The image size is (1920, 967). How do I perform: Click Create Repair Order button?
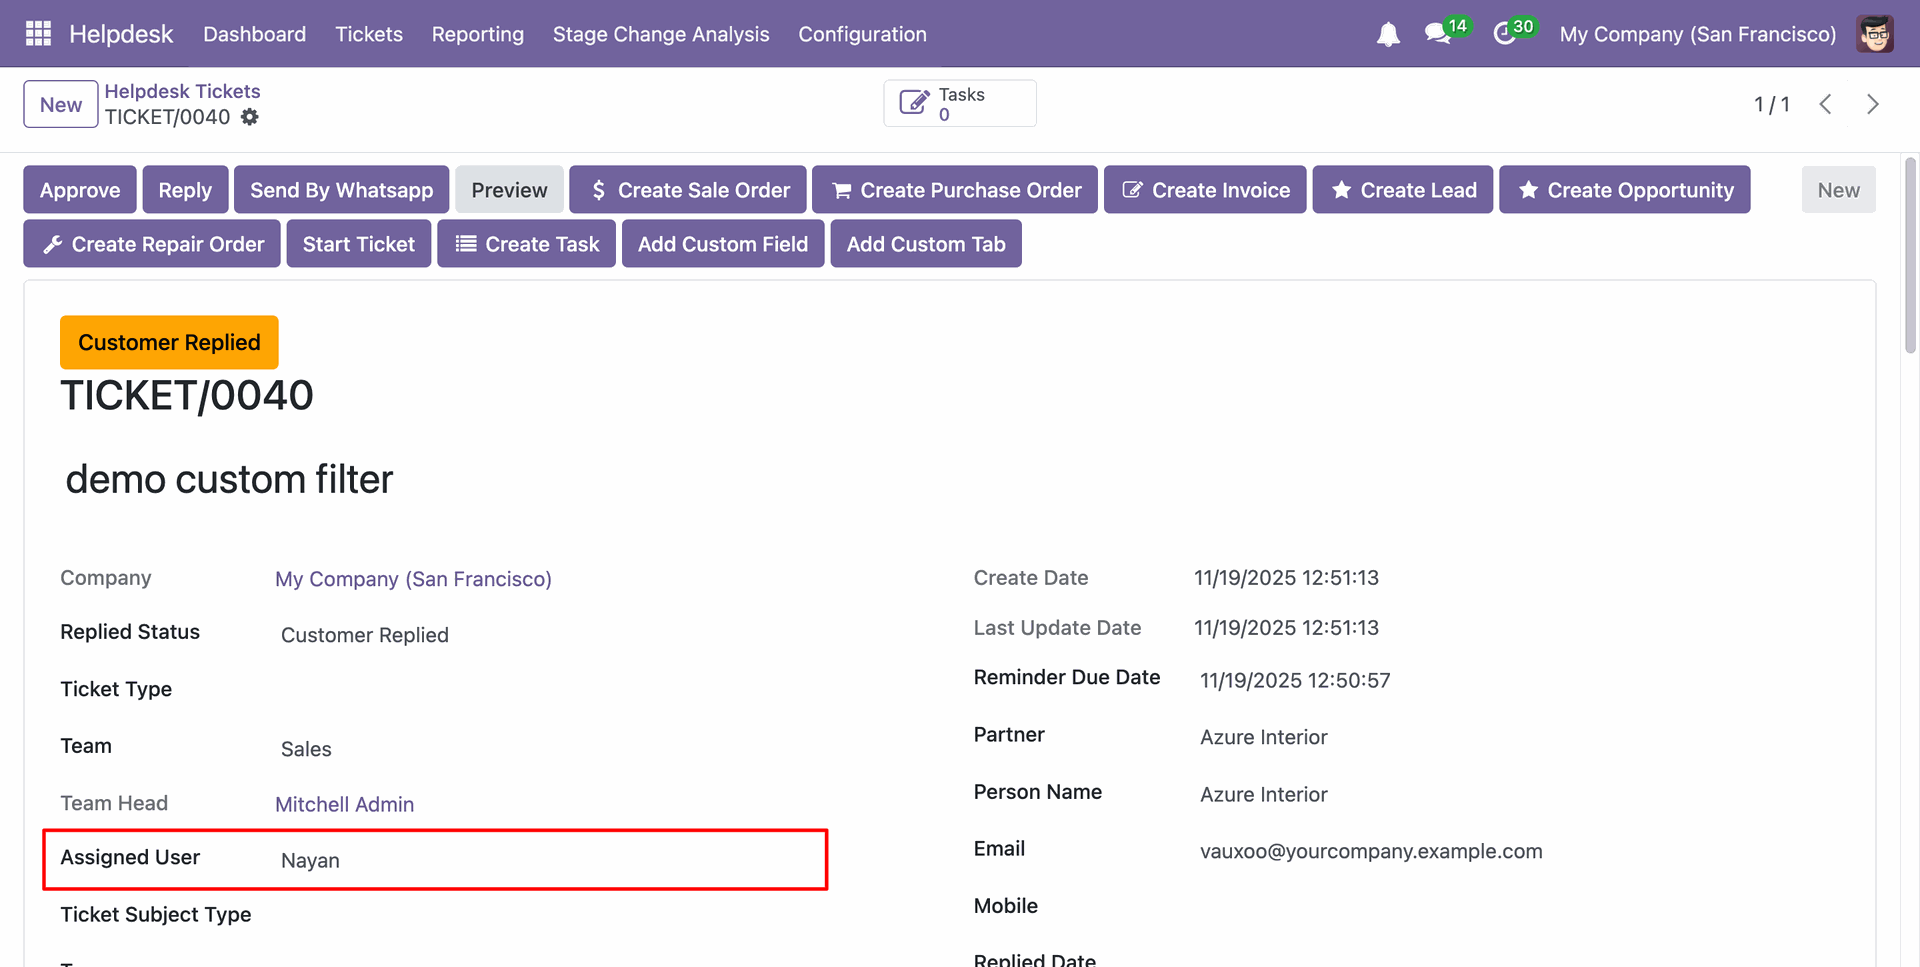(152, 244)
